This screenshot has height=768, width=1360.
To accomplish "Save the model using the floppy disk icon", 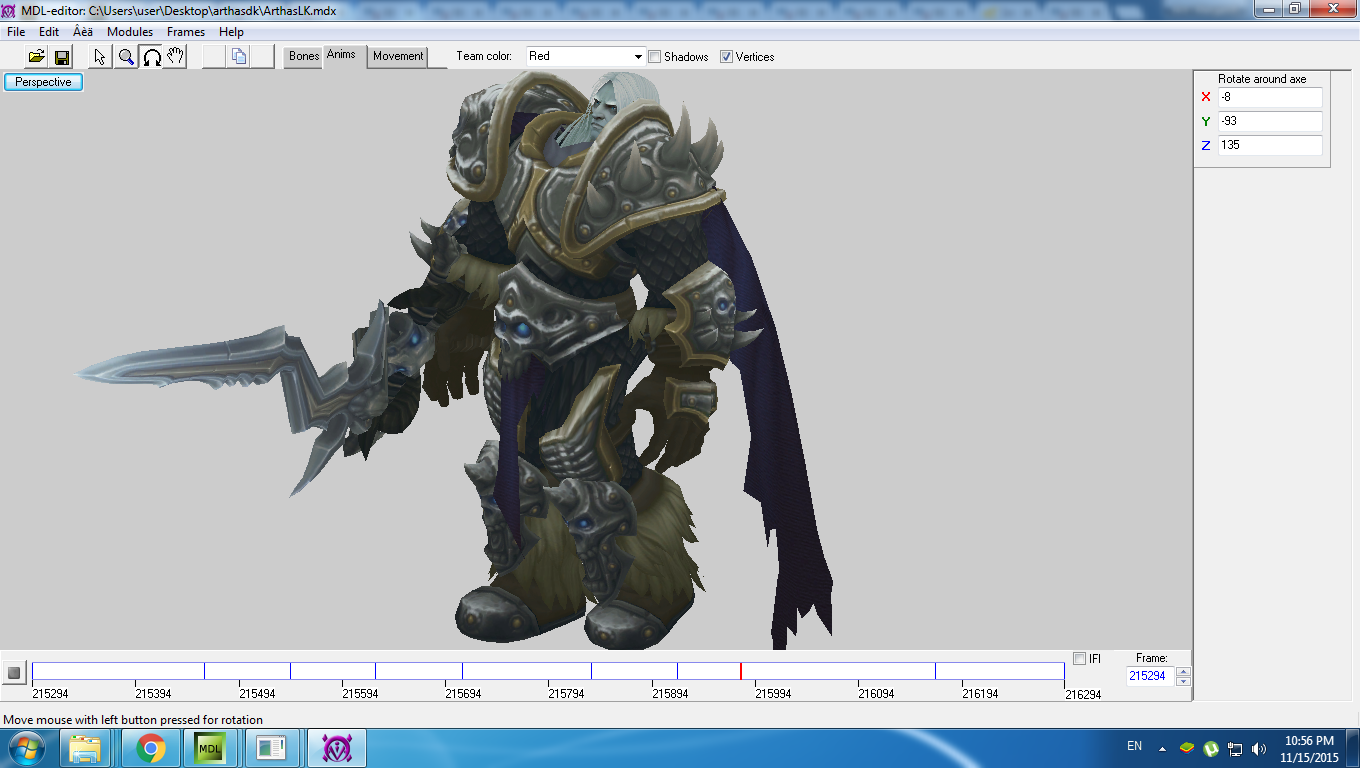I will pyautogui.click(x=62, y=57).
